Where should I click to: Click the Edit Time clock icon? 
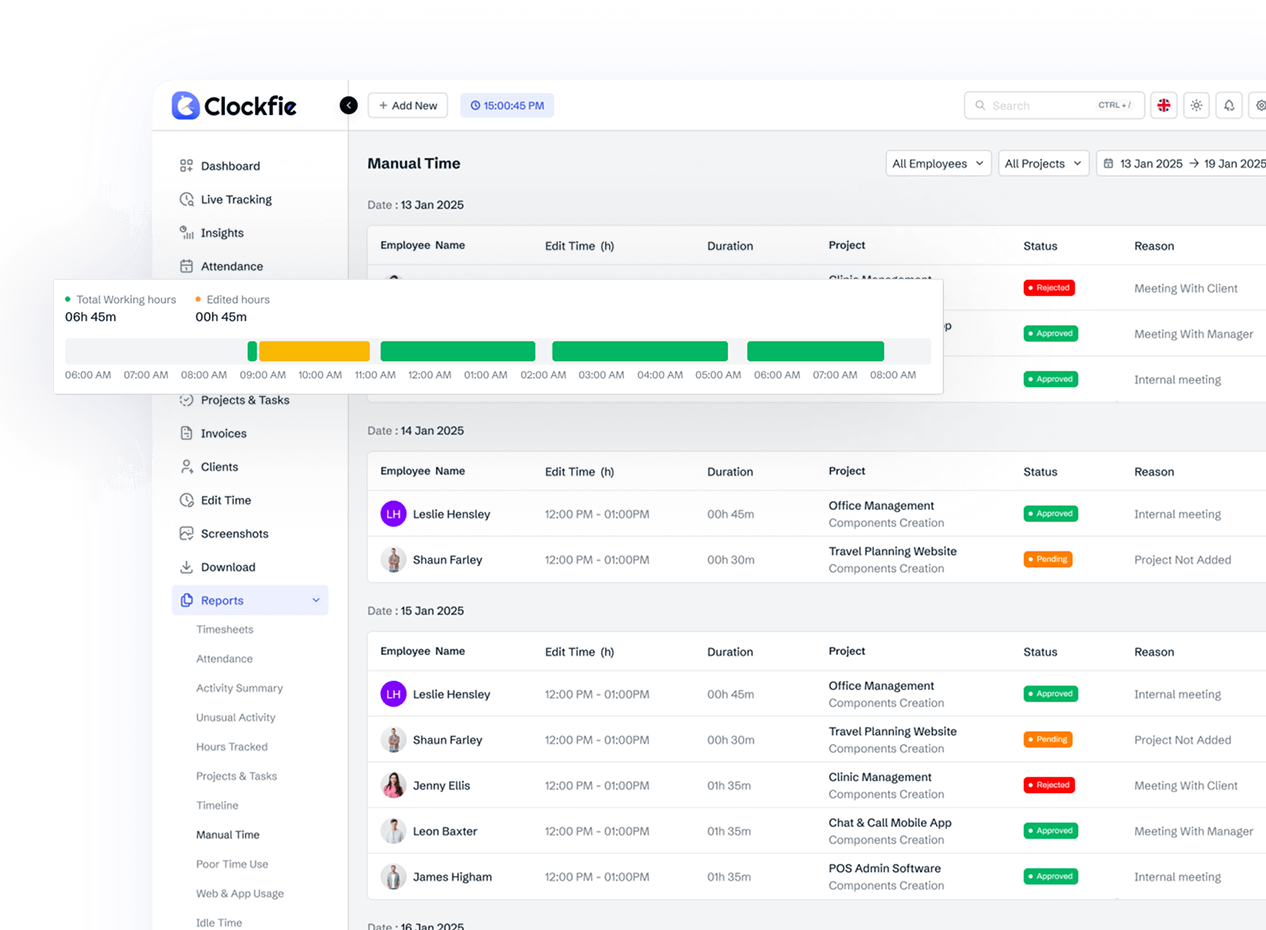tap(186, 500)
